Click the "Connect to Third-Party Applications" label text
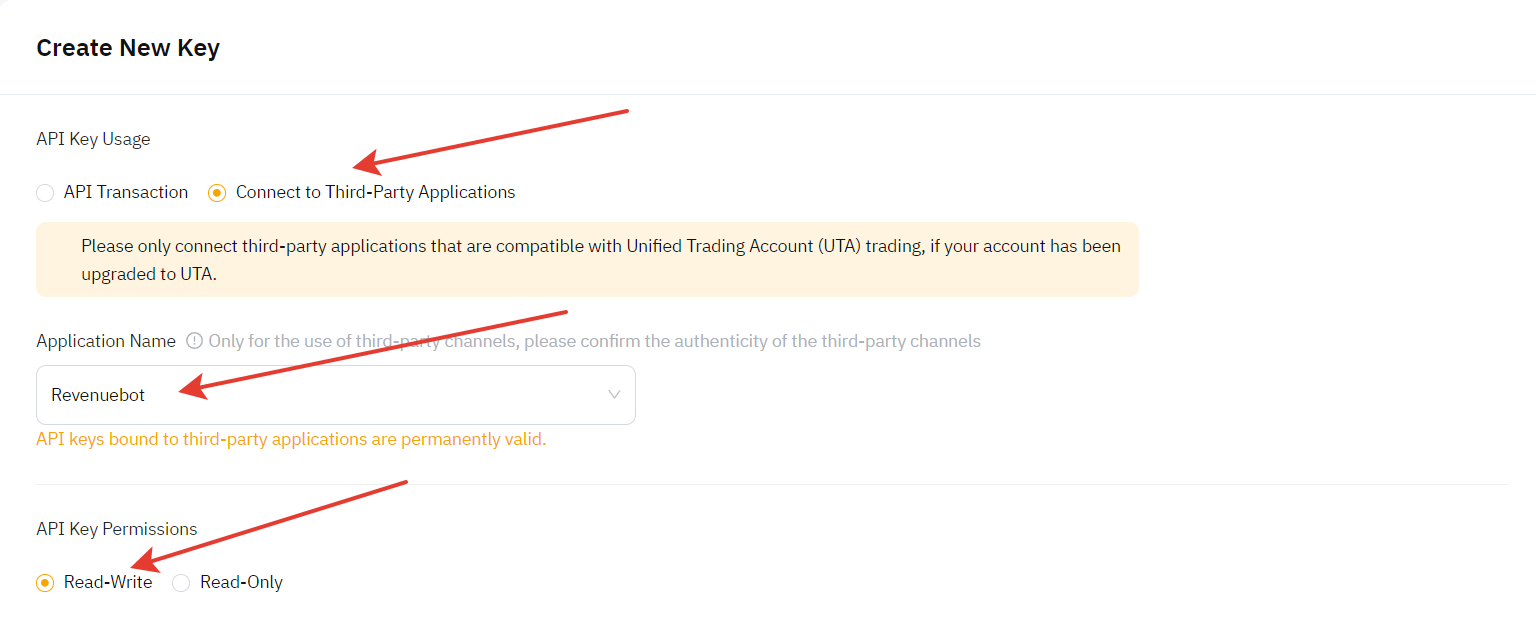 point(376,192)
